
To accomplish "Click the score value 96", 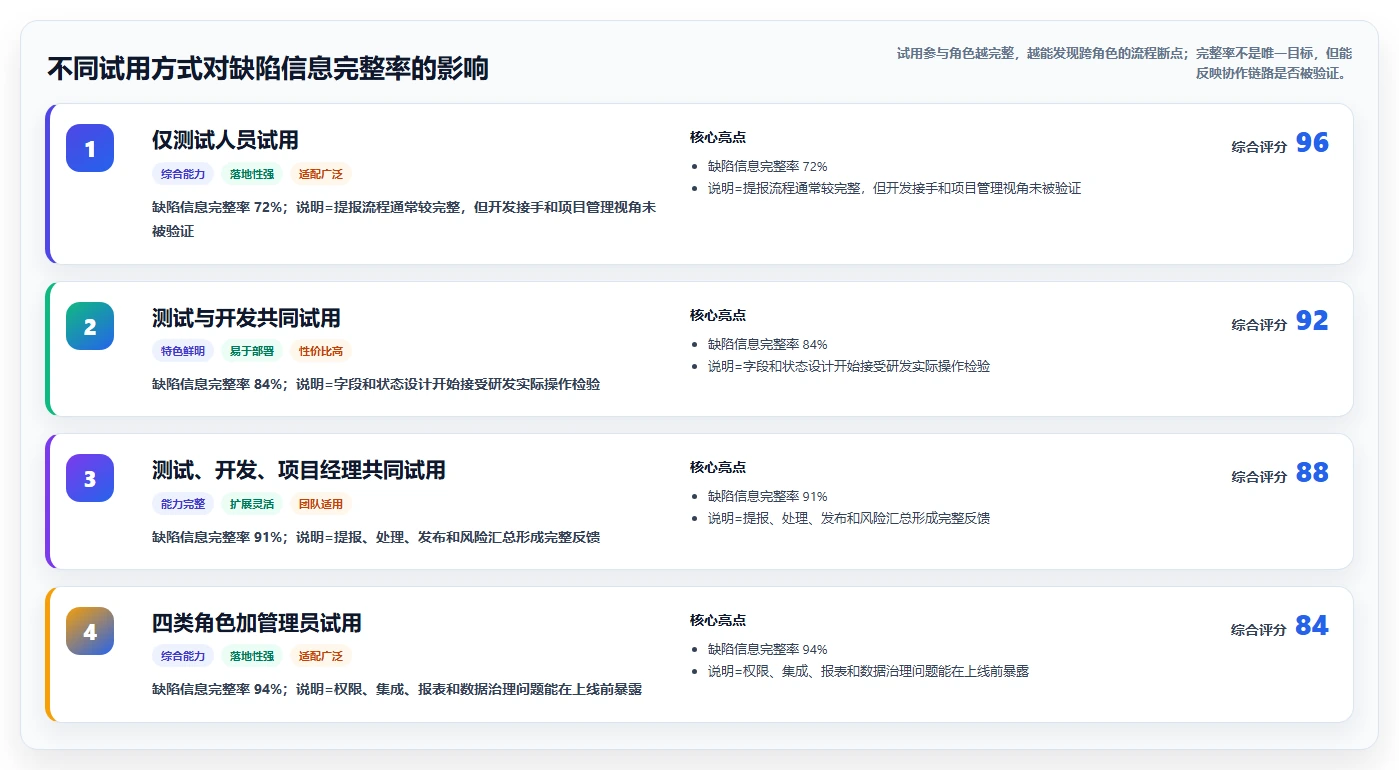I will (1312, 143).
